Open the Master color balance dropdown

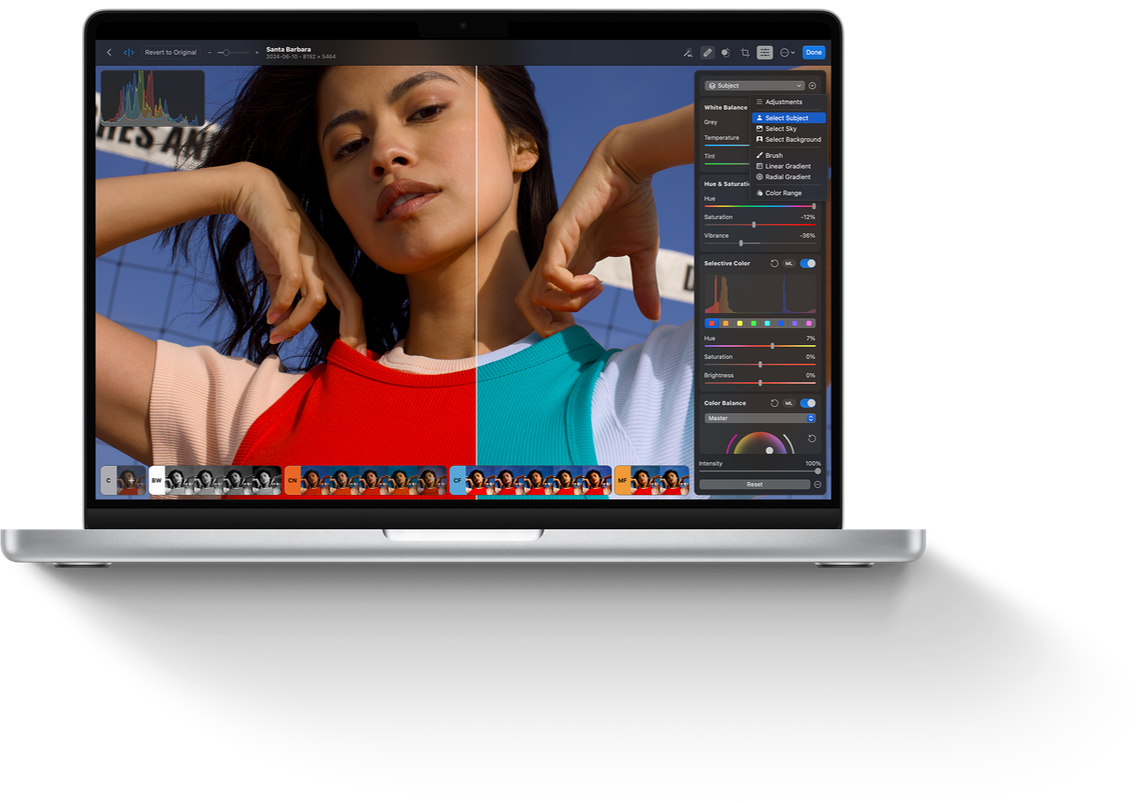pos(760,418)
